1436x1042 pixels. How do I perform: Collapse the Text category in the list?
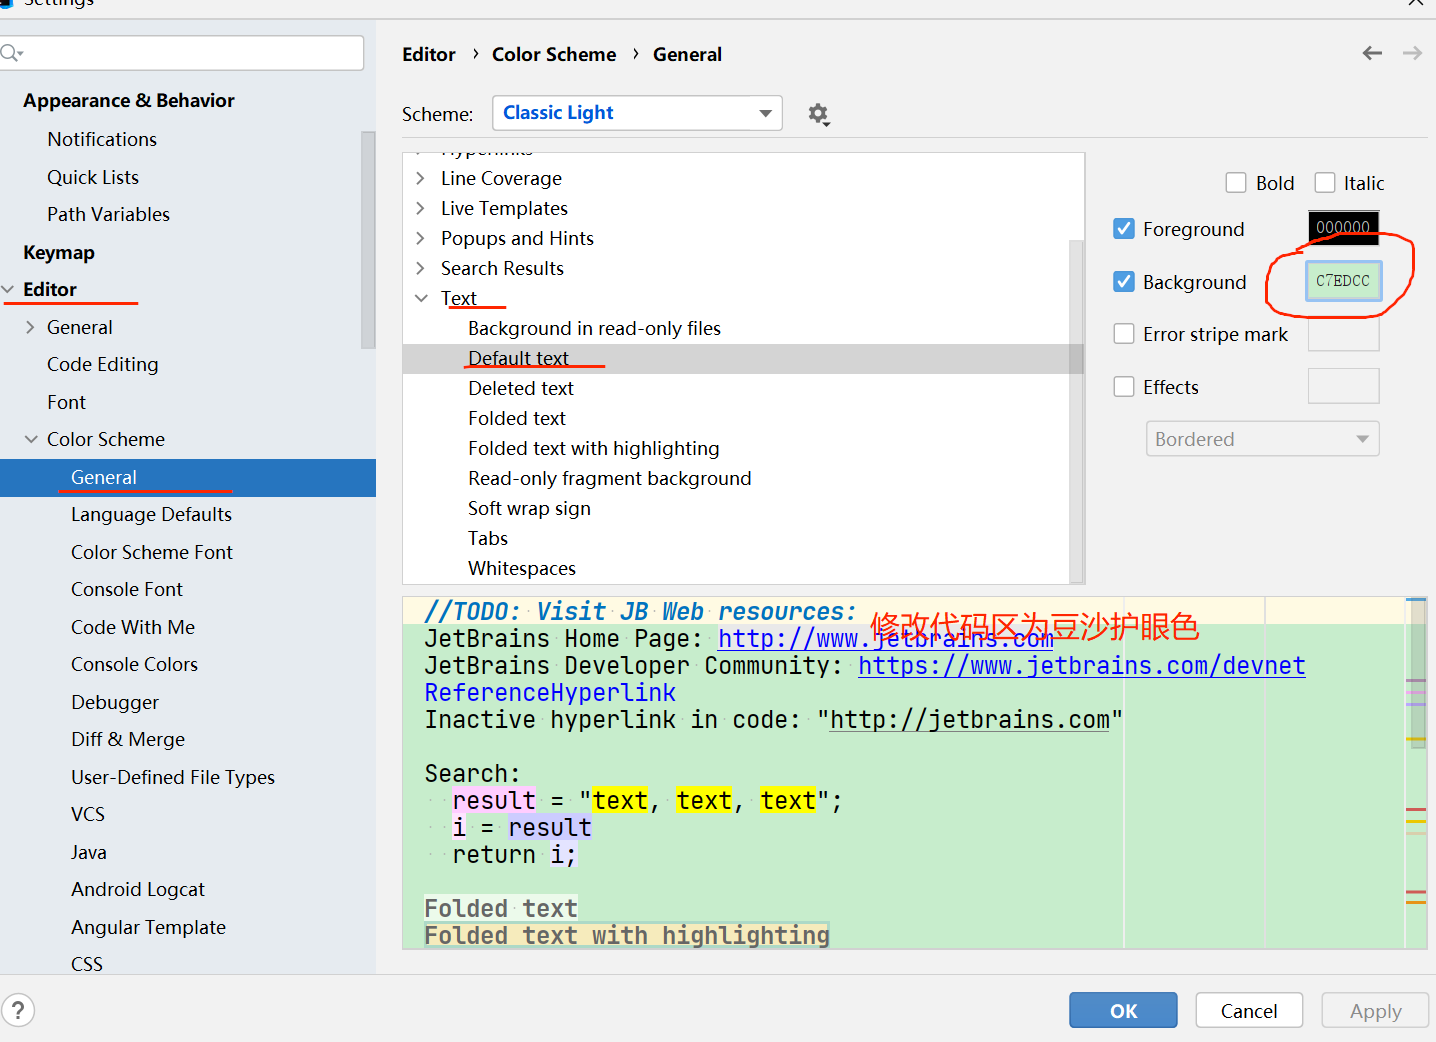[x=421, y=298]
